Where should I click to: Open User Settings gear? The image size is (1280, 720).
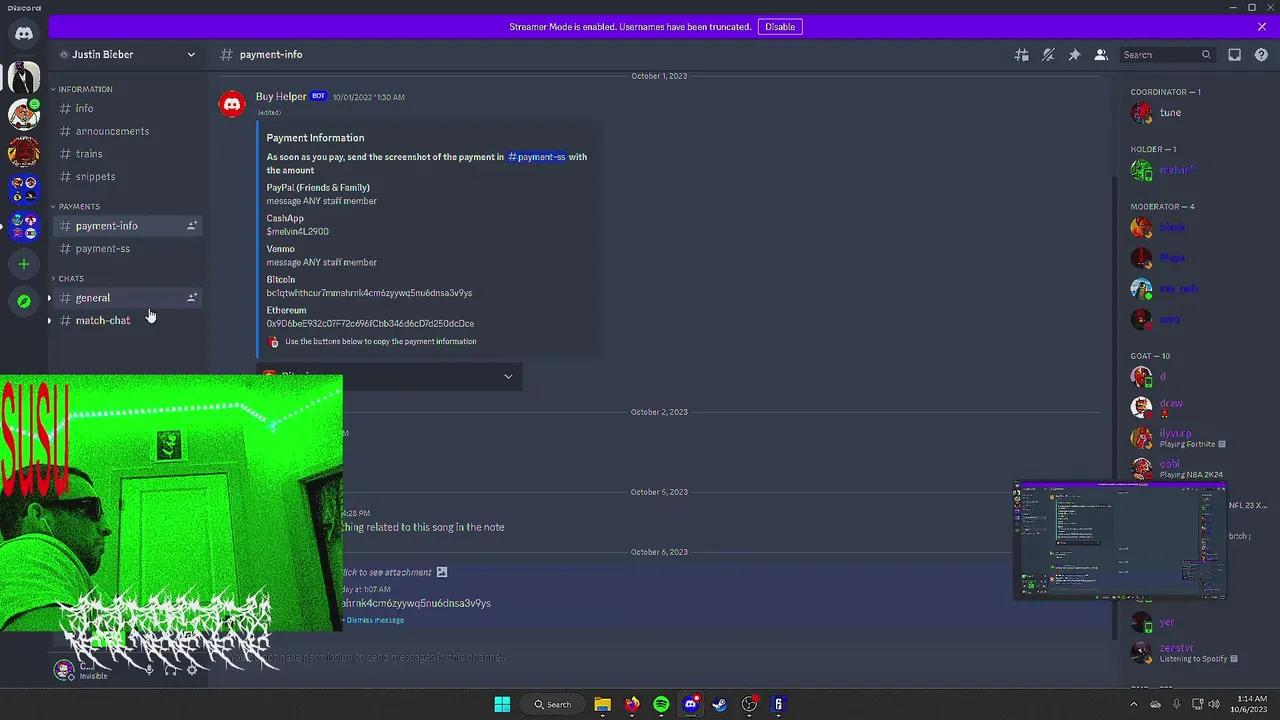(x=193, y=671)
